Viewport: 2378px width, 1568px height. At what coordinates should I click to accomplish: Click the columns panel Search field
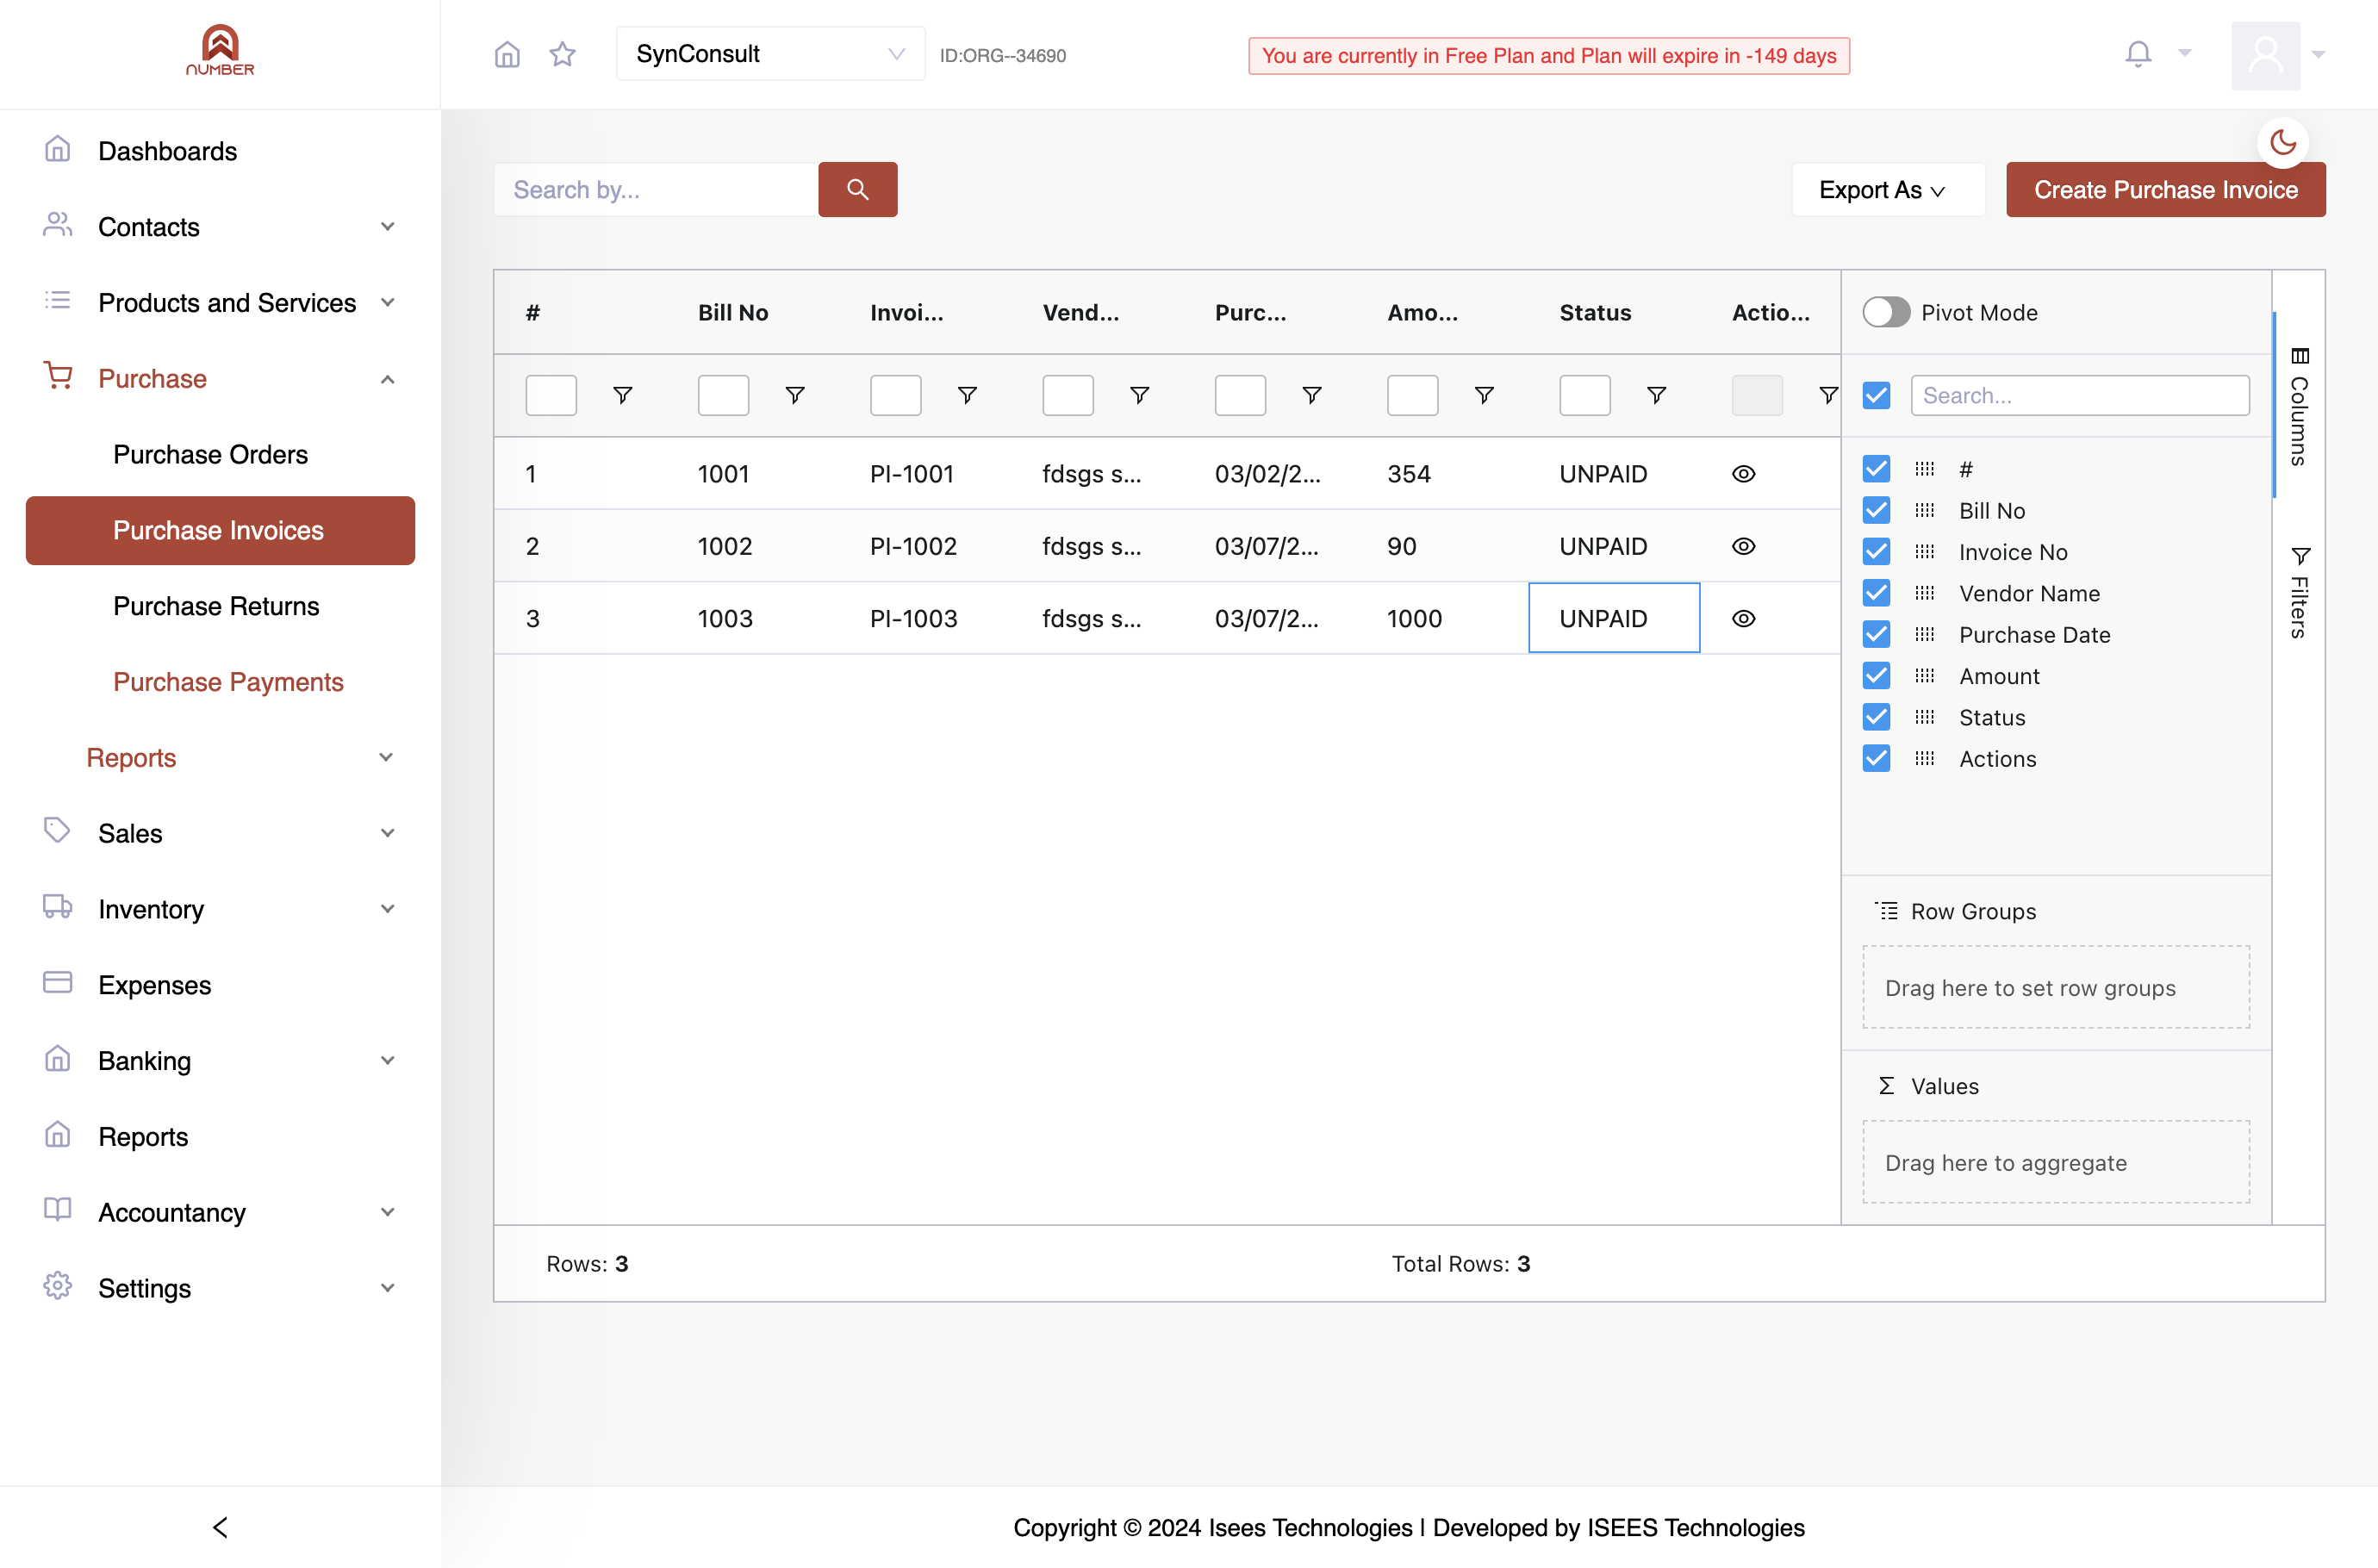pyautogui.click(x=2080, y=395)
